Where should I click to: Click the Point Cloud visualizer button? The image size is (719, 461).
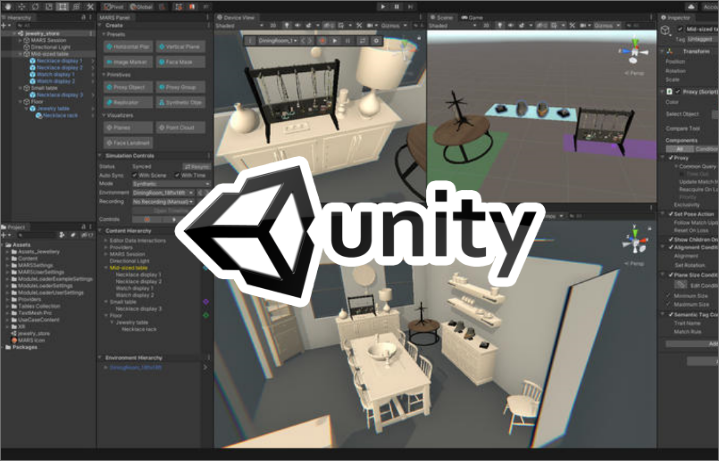click(x=180, y=128)
